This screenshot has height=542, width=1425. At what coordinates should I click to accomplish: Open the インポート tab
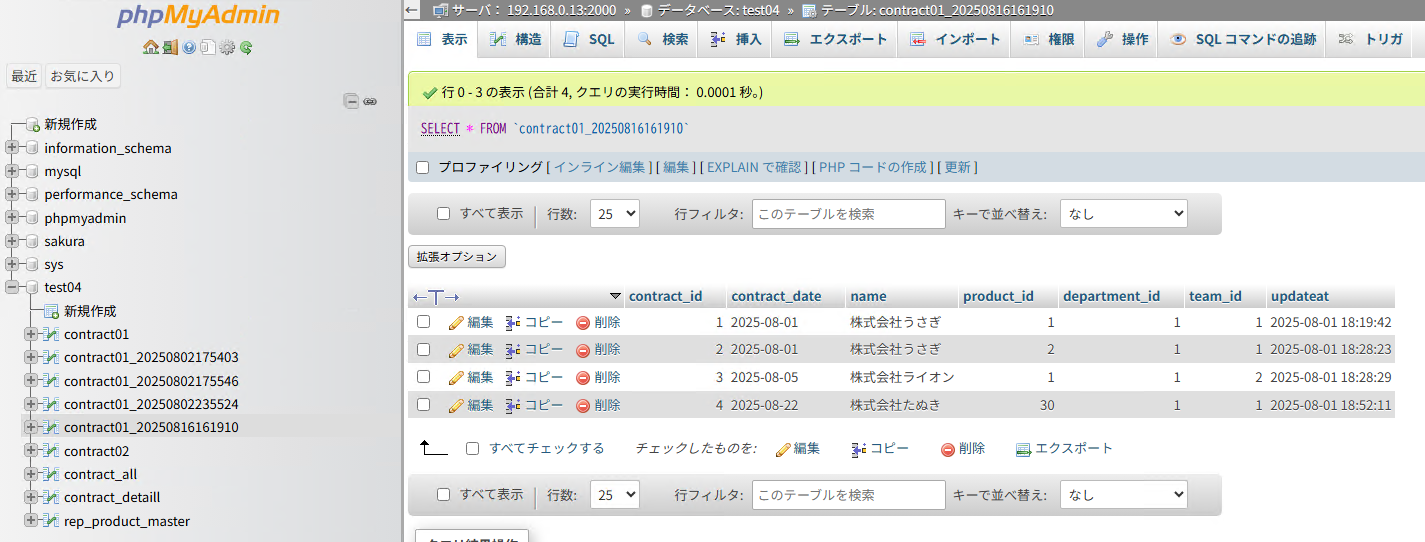point(955,39)
